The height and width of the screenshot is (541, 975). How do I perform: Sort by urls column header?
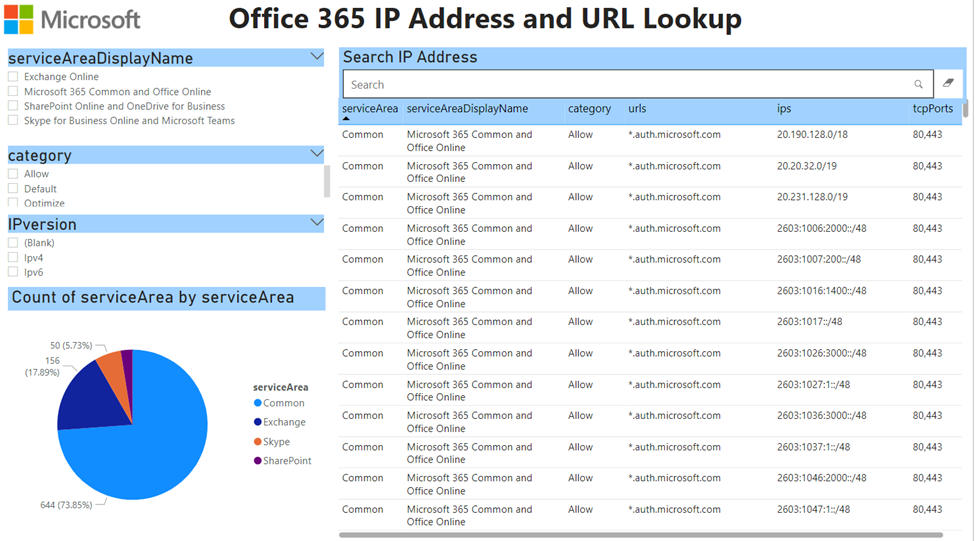637,108
